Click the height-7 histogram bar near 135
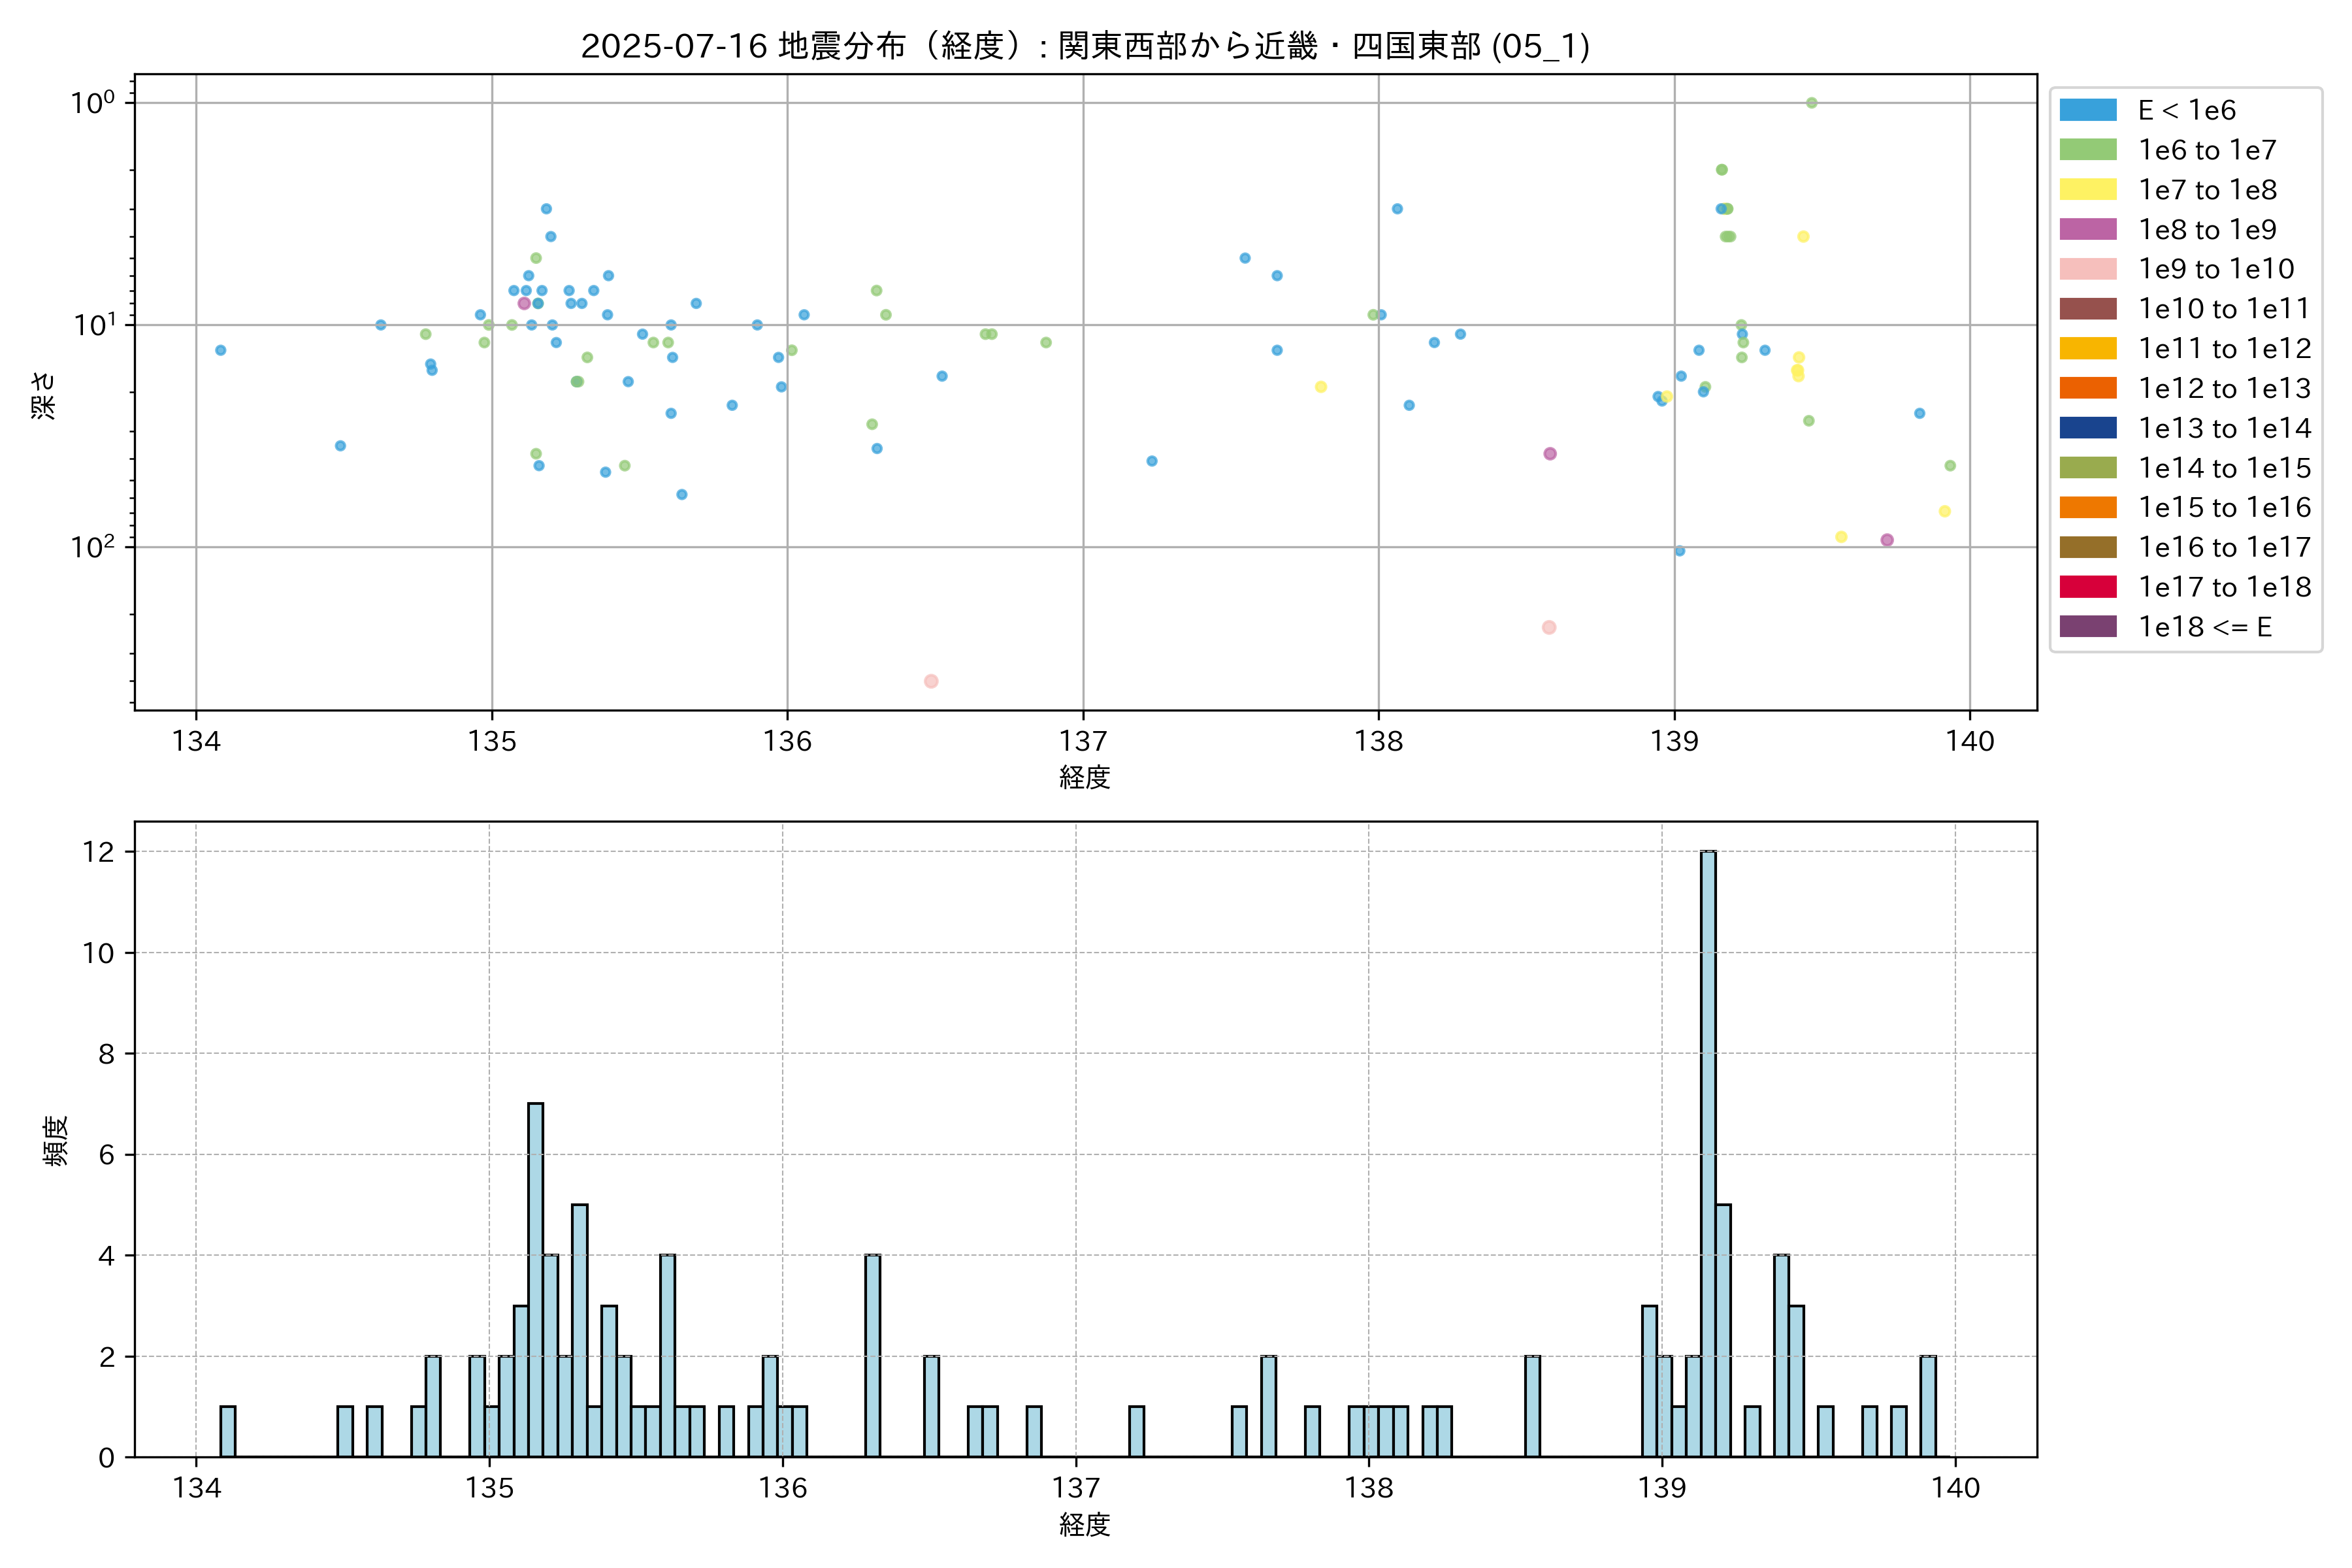Screen dimensions: 2352x1568 [535, 1280]
